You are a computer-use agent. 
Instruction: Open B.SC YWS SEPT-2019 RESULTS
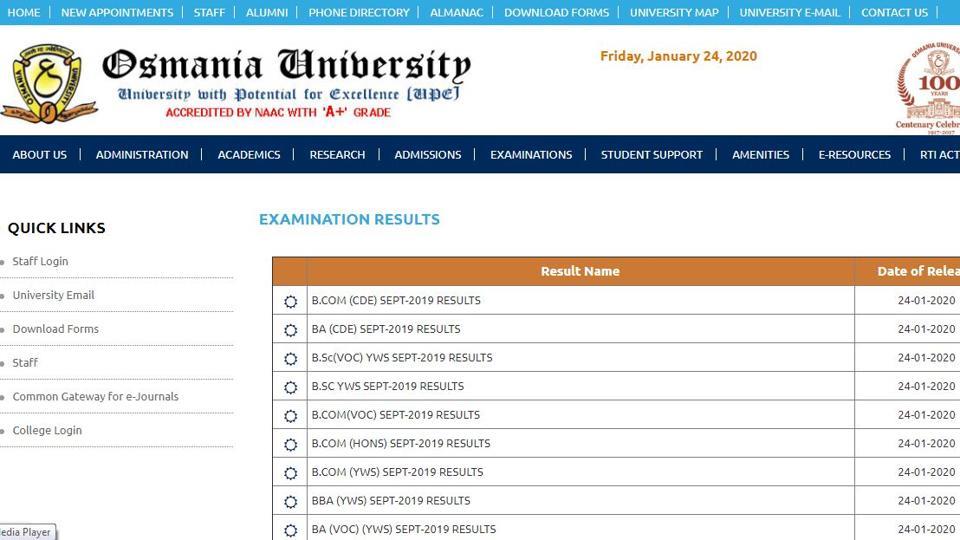click(x=388, y=386)
